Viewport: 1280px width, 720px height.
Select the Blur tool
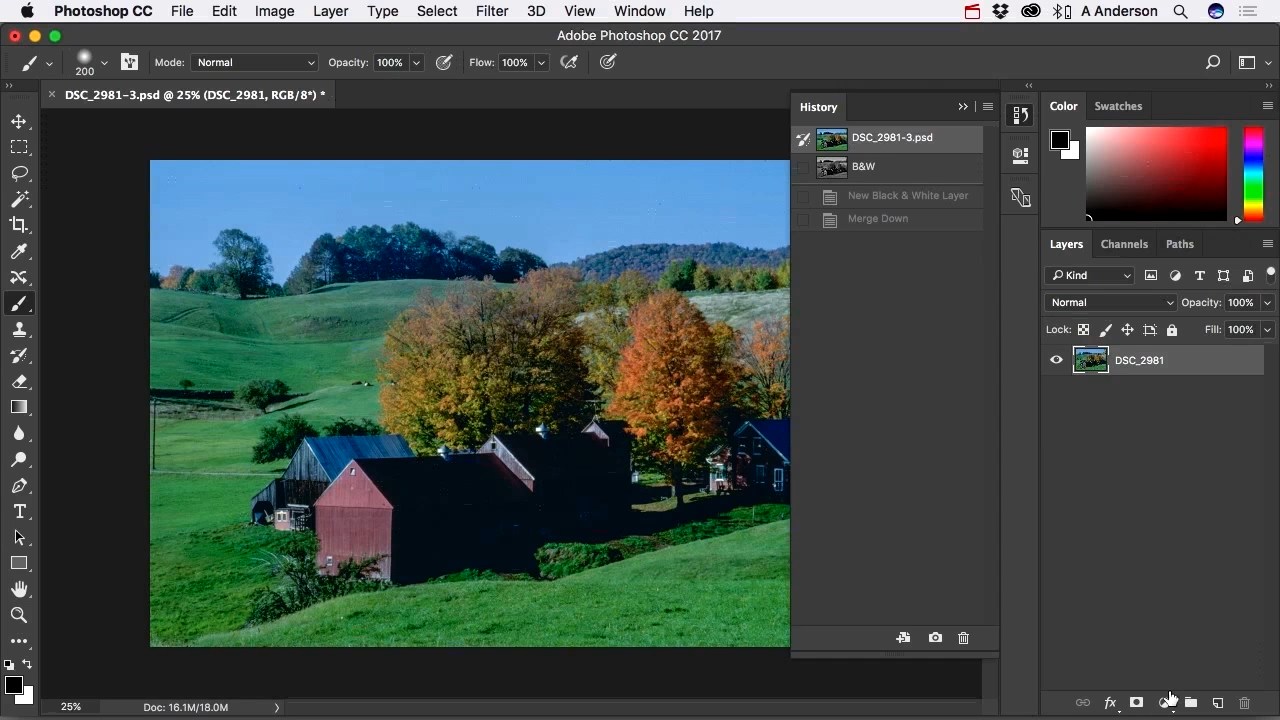tap(19, 433)
